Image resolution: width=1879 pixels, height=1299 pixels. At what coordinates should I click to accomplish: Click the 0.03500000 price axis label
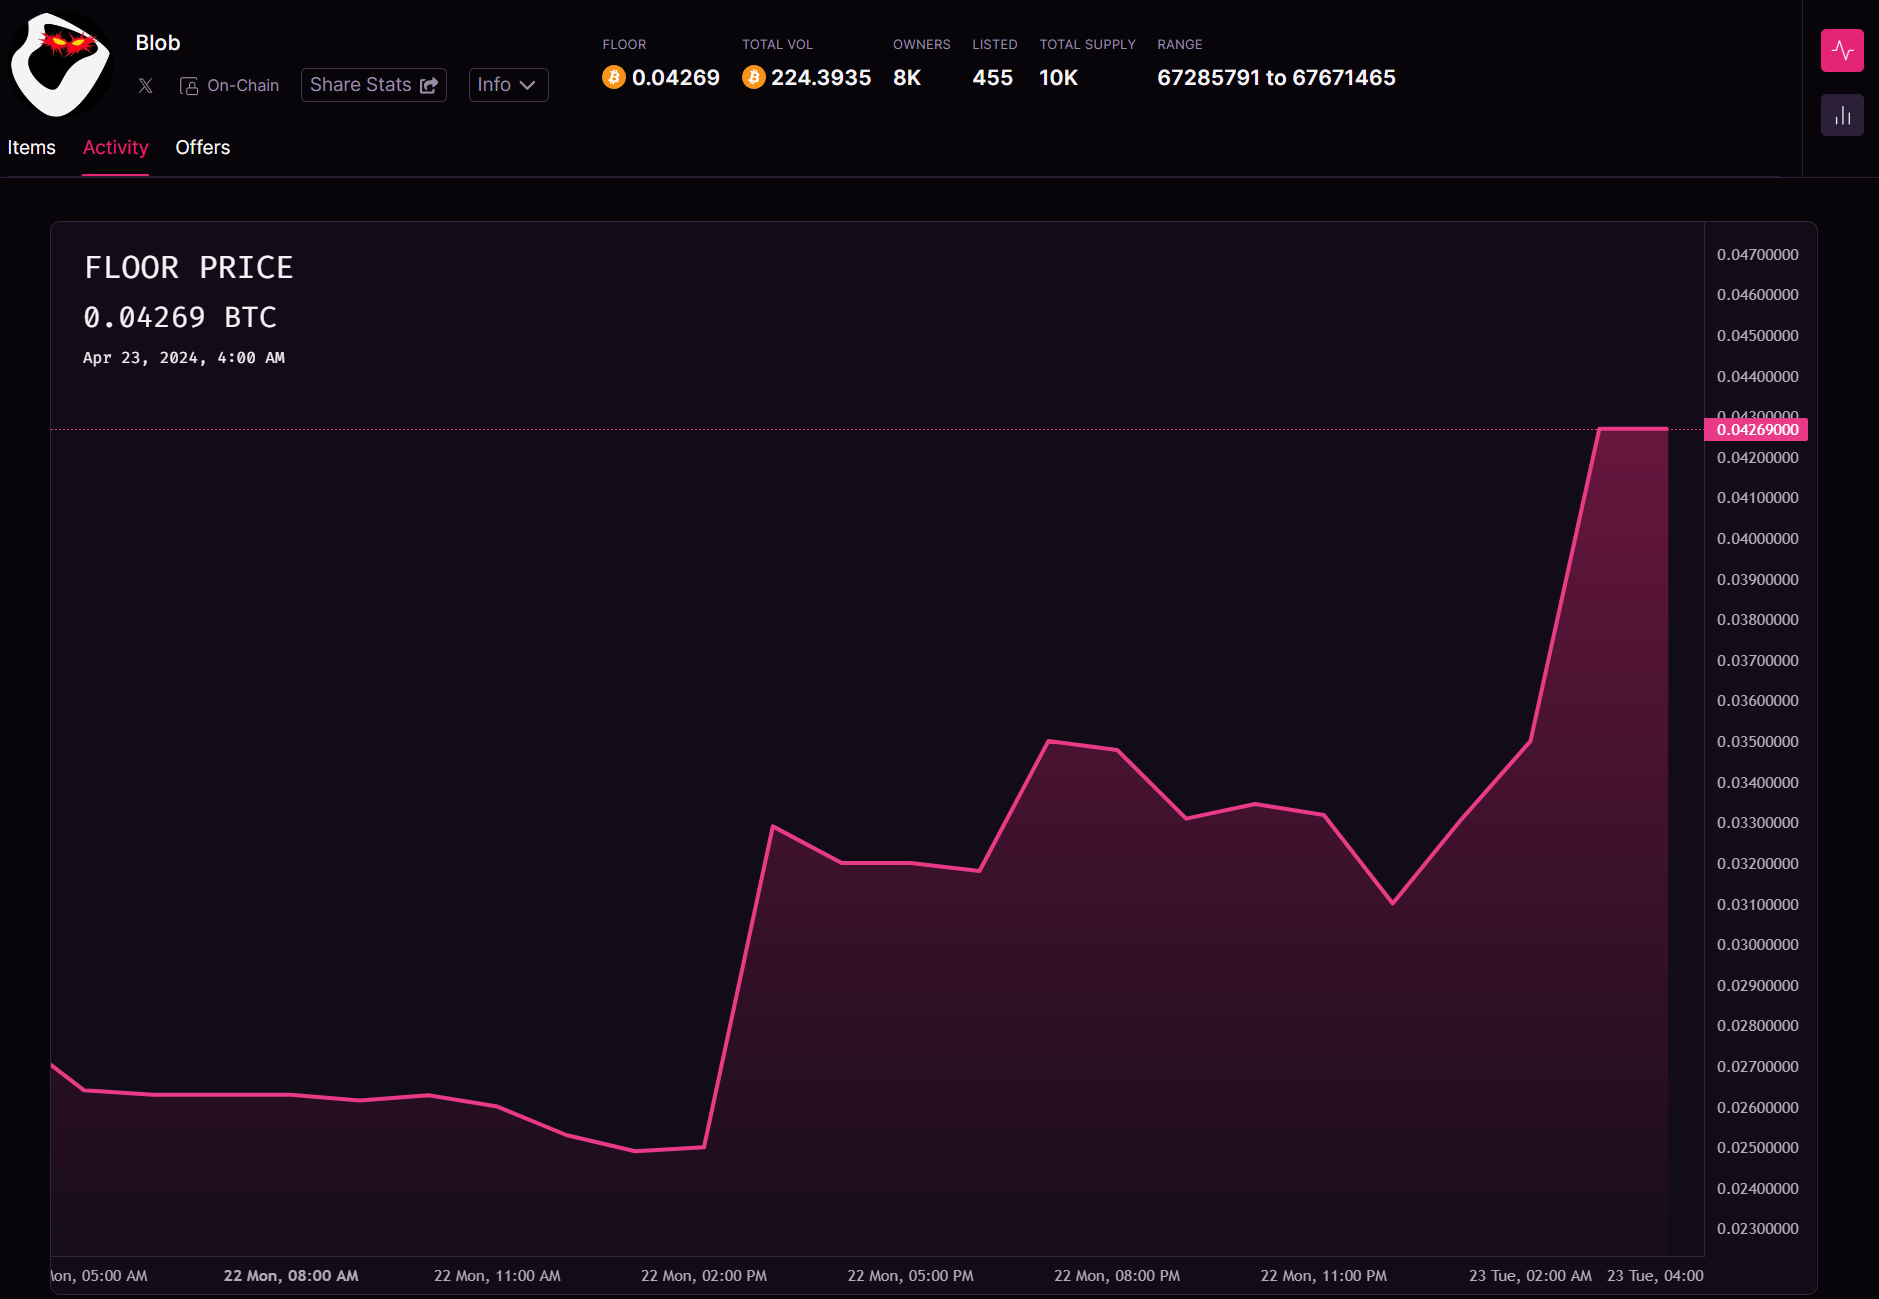1757,742
